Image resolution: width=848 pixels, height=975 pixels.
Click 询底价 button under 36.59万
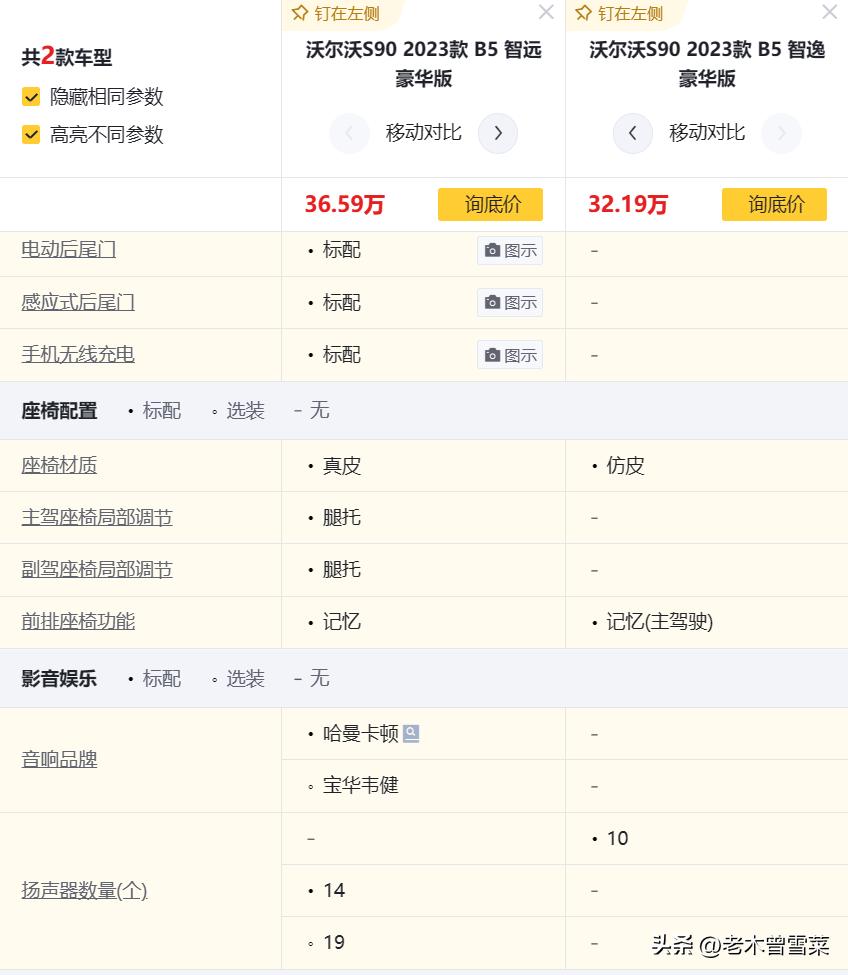pos(490,204)
